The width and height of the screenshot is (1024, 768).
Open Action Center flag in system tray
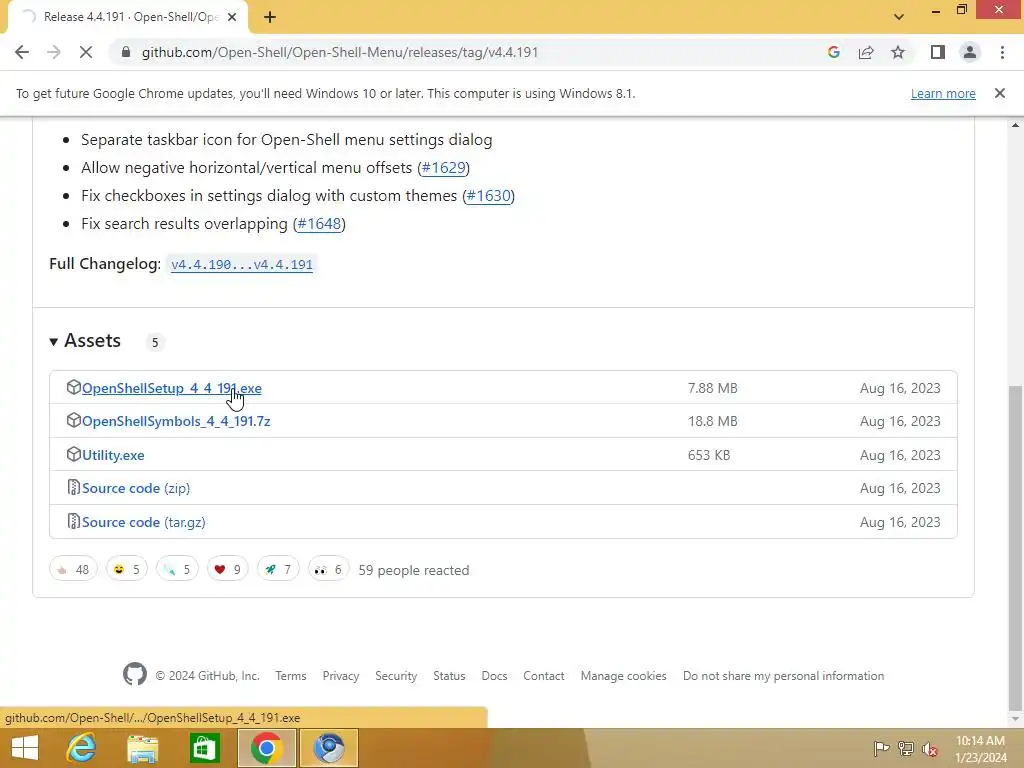(881, 748)
